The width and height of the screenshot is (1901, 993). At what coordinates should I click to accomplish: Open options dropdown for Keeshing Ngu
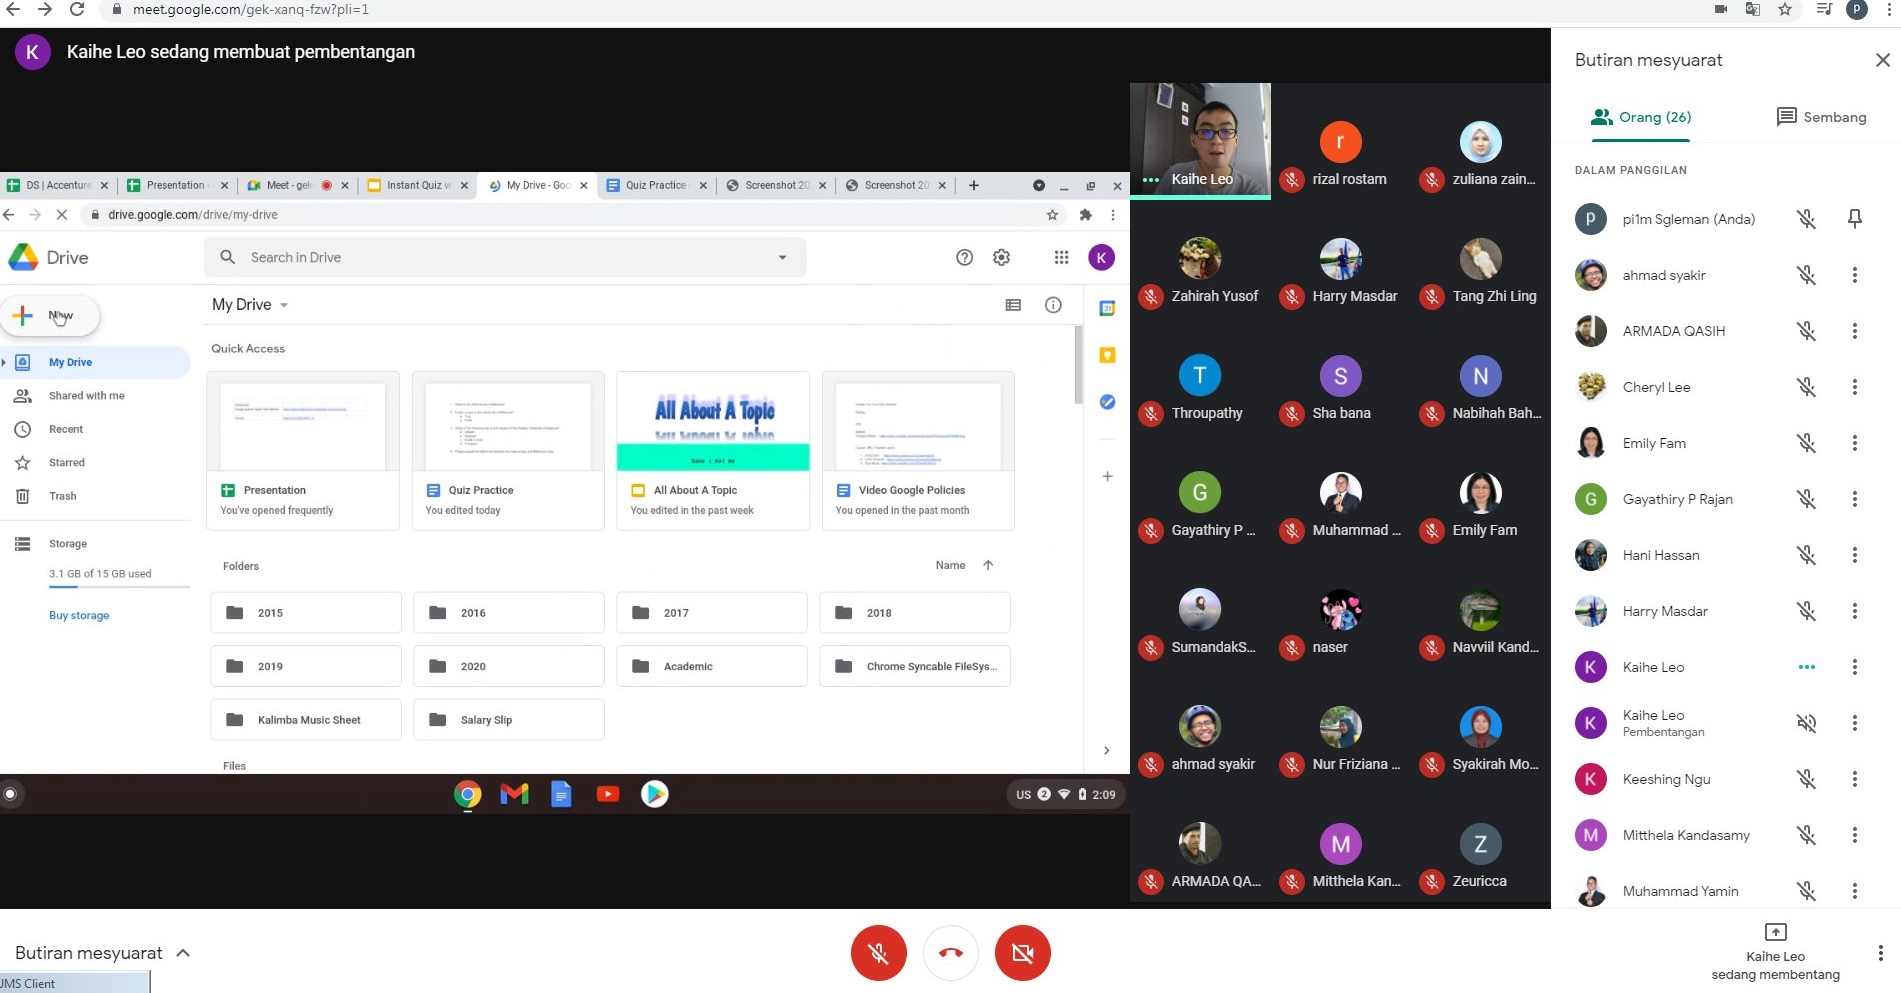click(x=1854, y=779)
